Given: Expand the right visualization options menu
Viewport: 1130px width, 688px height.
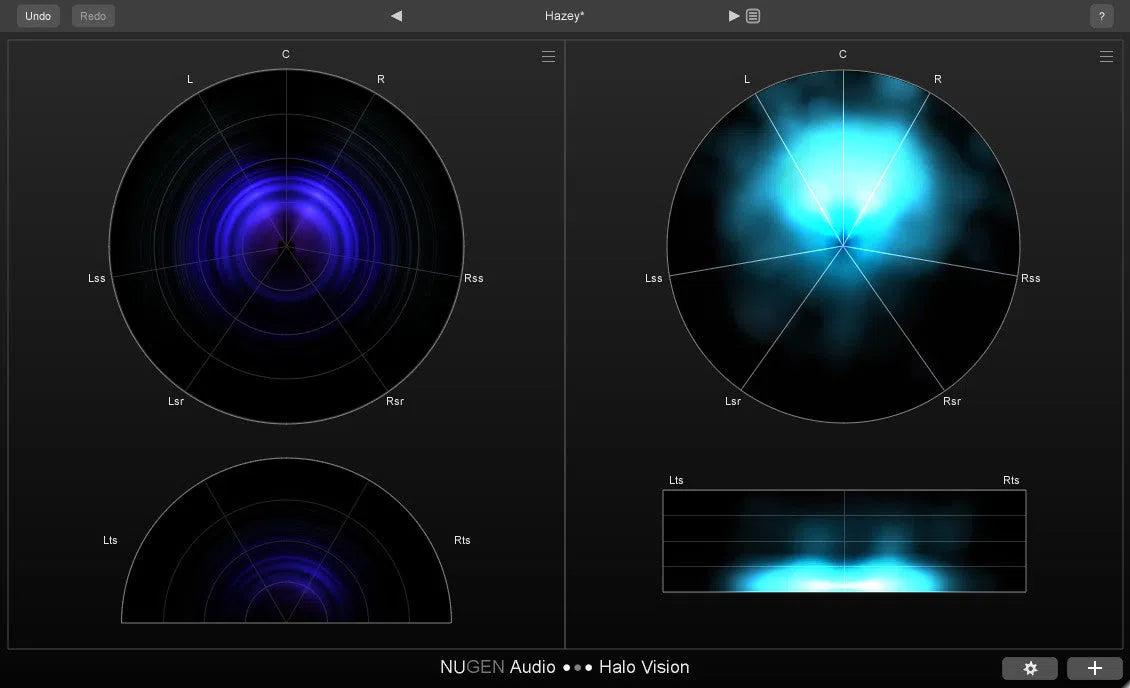Looking at the screenshot, I should point(1106,56).
